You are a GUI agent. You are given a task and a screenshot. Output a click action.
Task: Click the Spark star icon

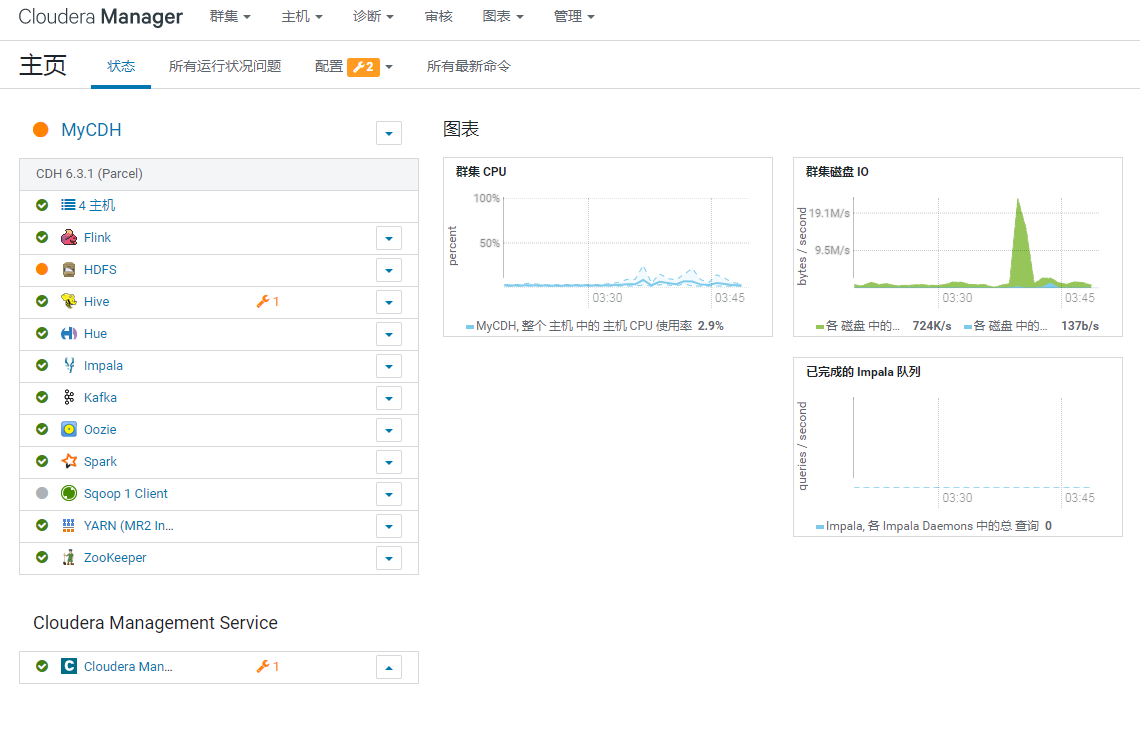coord(69,461)
